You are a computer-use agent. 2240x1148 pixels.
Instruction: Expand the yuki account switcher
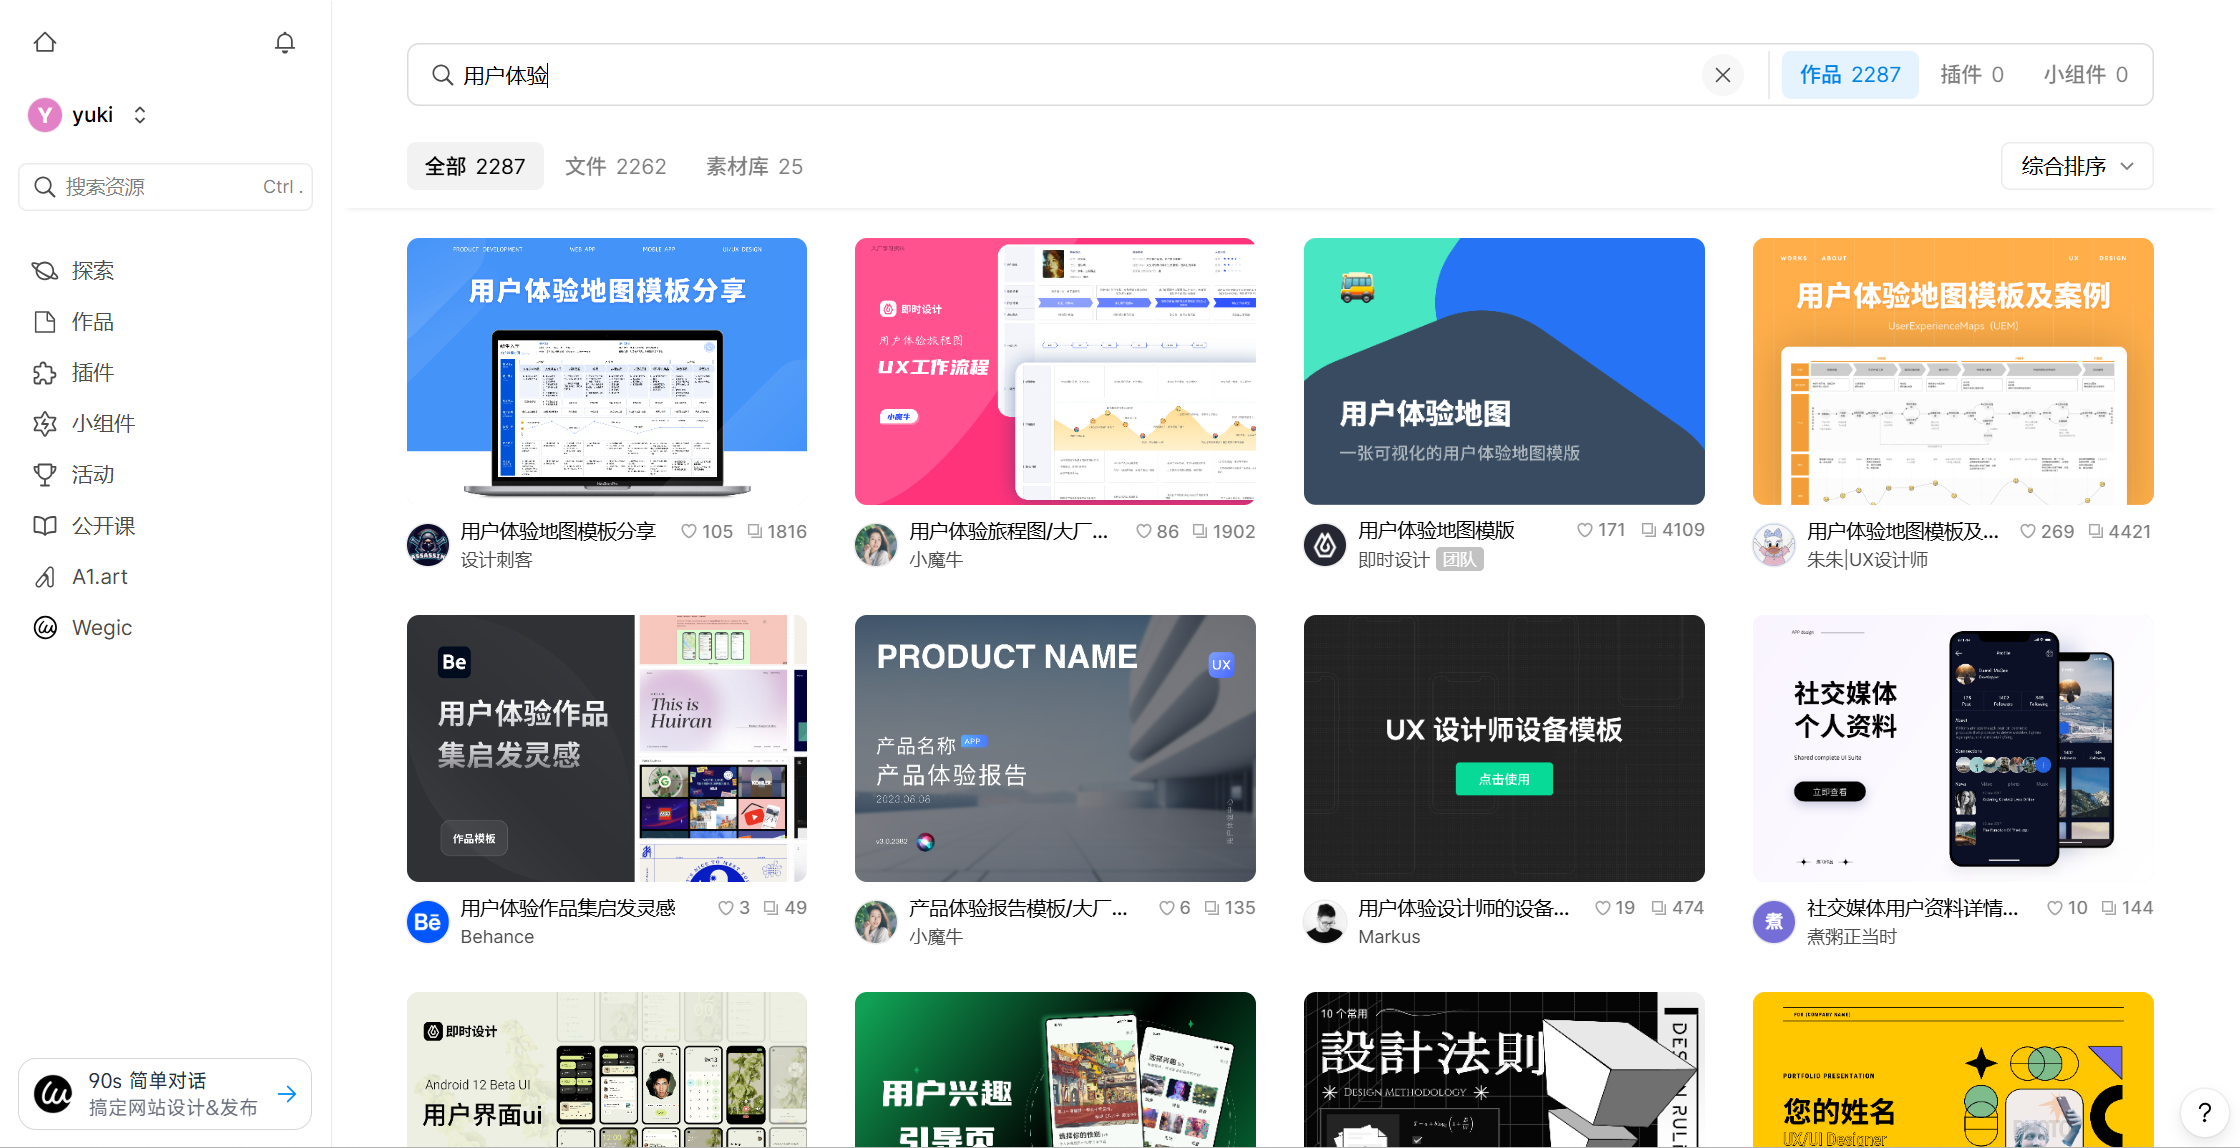140,115
